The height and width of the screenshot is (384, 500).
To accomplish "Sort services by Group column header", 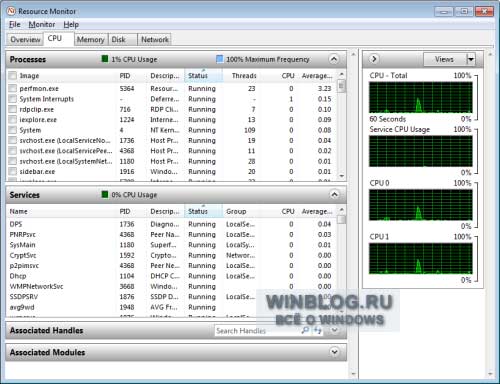I will coord(236,211).
